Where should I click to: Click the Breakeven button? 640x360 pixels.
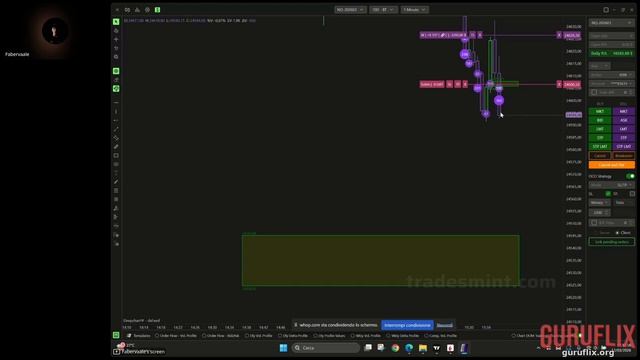coord(624,156)
